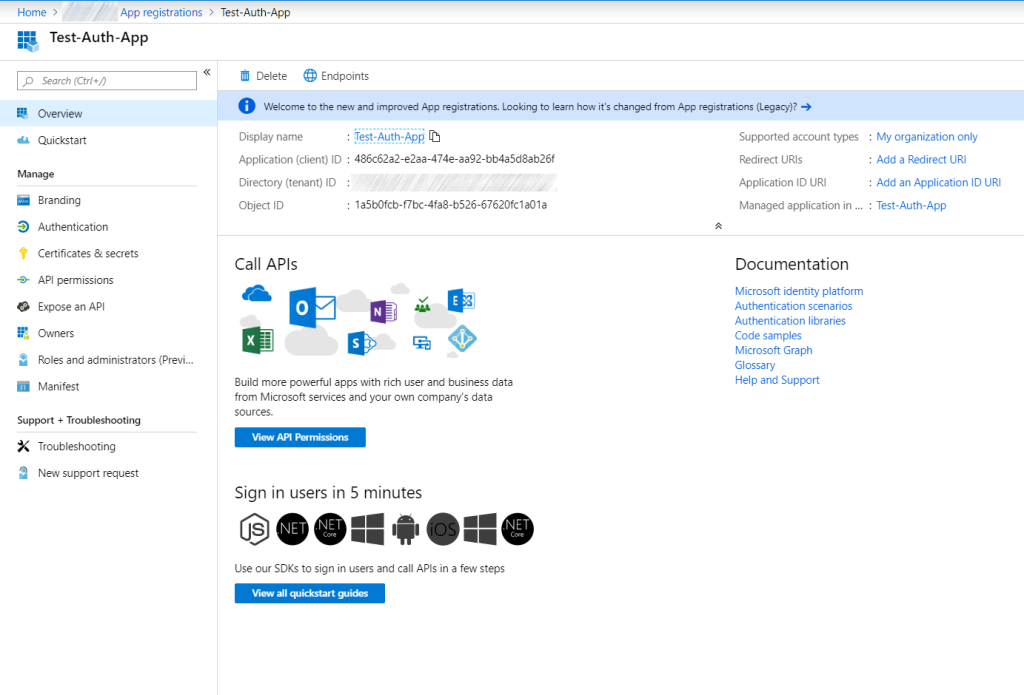
Task: Open Add a Redirect URI link
Action: tap(920, 160)
